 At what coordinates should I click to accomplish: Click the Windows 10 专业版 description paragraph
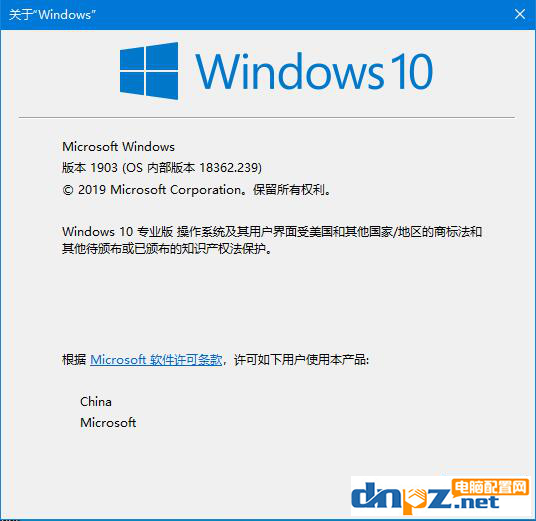coord(272,240)
